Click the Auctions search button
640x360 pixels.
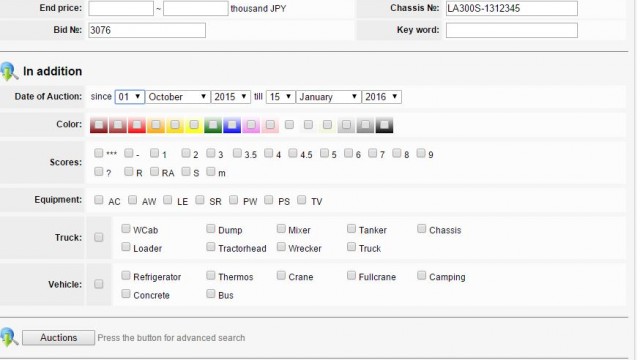(x=58, y=338)
